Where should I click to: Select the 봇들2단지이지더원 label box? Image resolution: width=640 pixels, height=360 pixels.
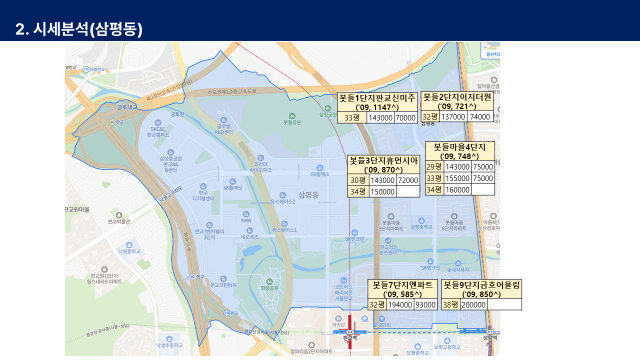[x=457, y=101]
